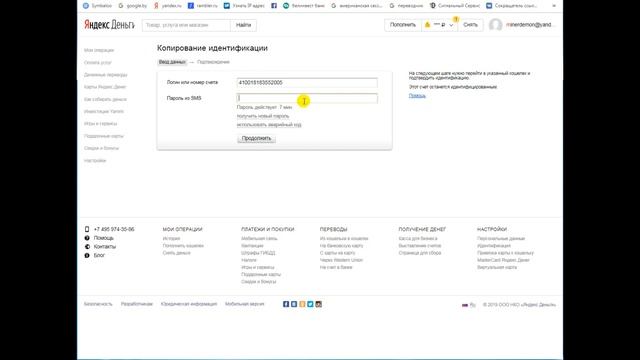Open 'Денежные переводы' in sidebar

106,75
